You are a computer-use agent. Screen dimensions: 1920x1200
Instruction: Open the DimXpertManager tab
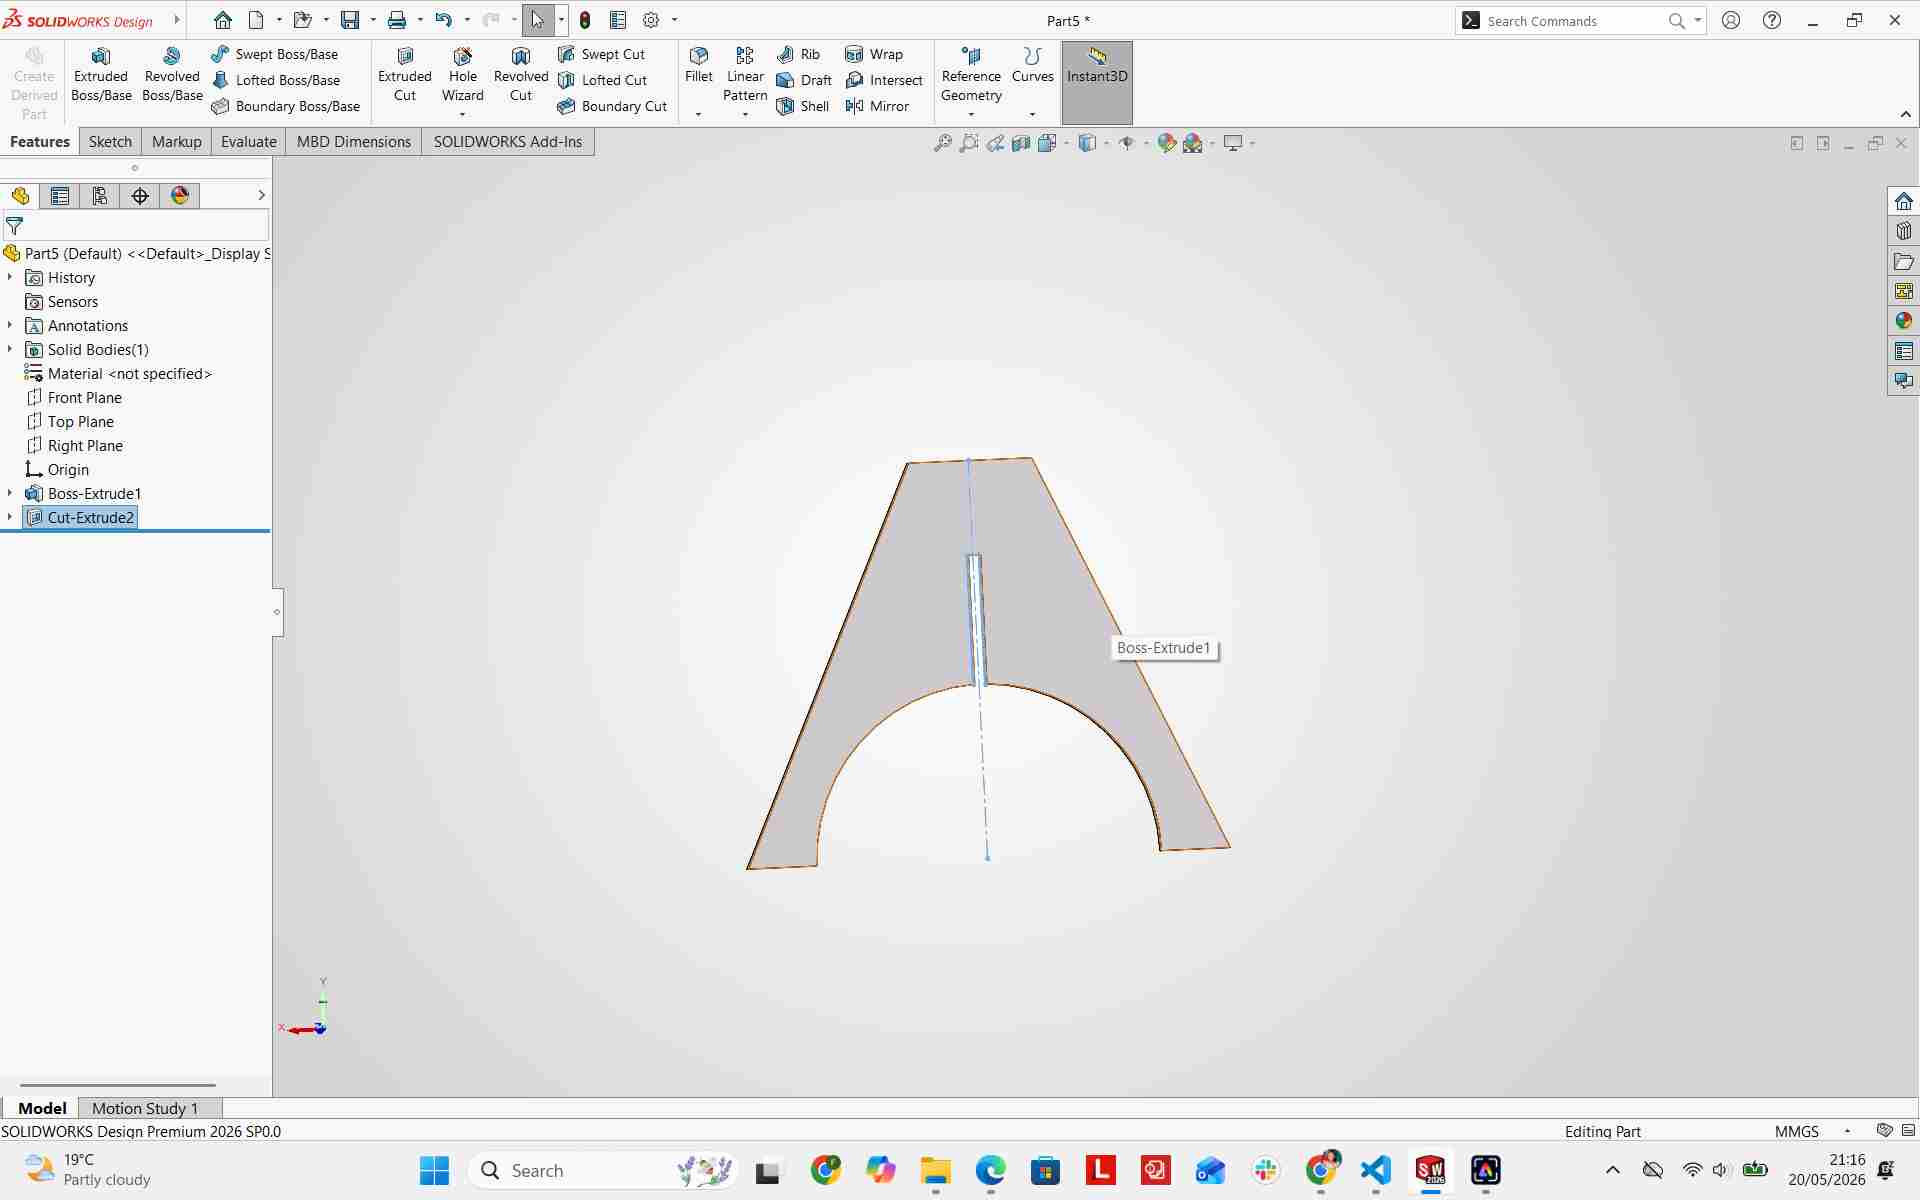tap(140, 196)
